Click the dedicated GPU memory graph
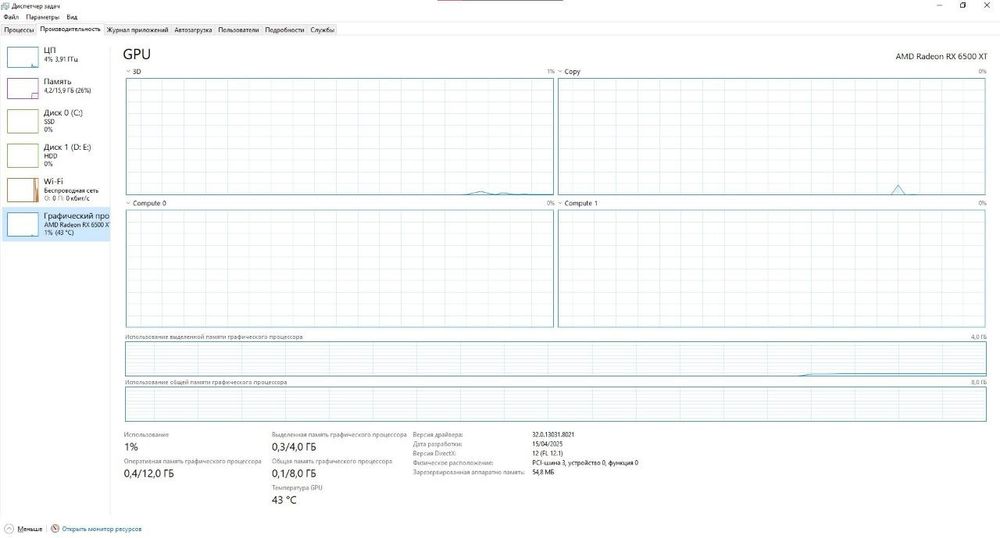 (555, 359)
